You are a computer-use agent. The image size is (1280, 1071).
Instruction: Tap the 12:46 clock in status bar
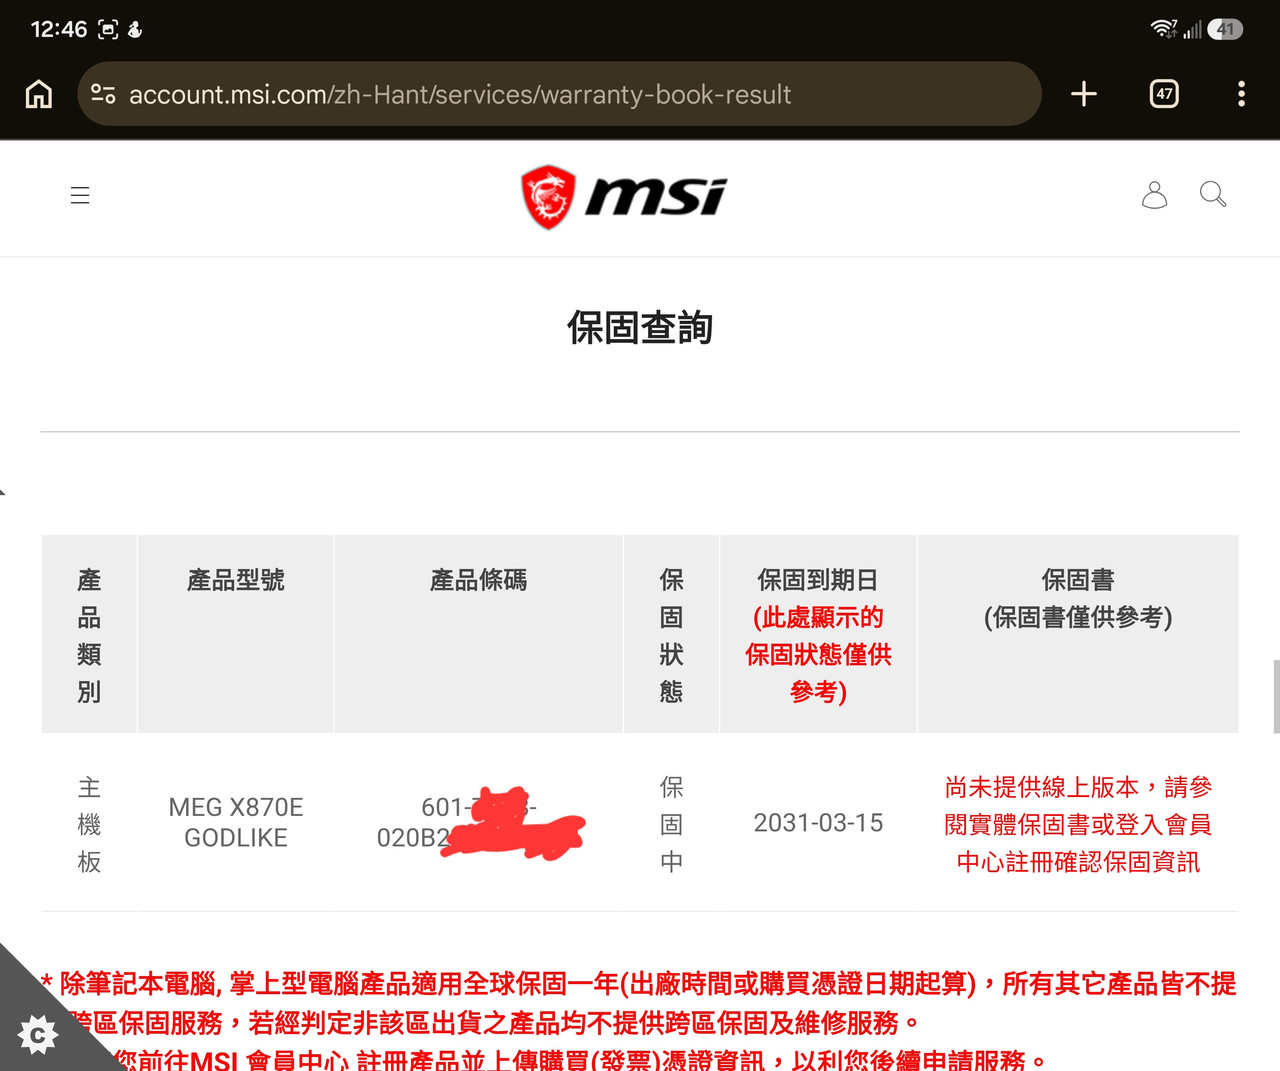click(x=59, y=29)
